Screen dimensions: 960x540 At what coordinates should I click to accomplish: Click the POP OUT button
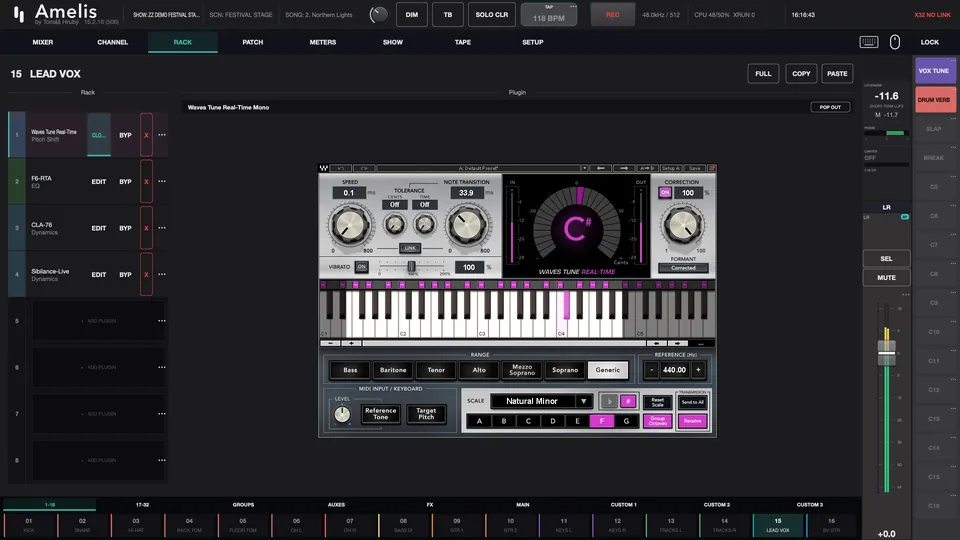pos(830,107)
